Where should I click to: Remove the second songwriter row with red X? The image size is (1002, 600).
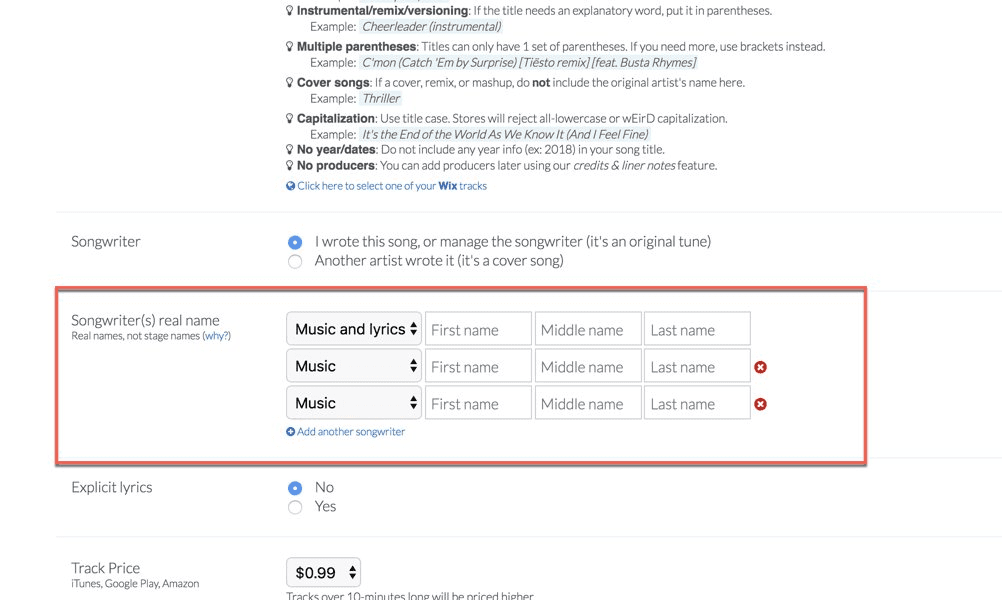point(760,367)
